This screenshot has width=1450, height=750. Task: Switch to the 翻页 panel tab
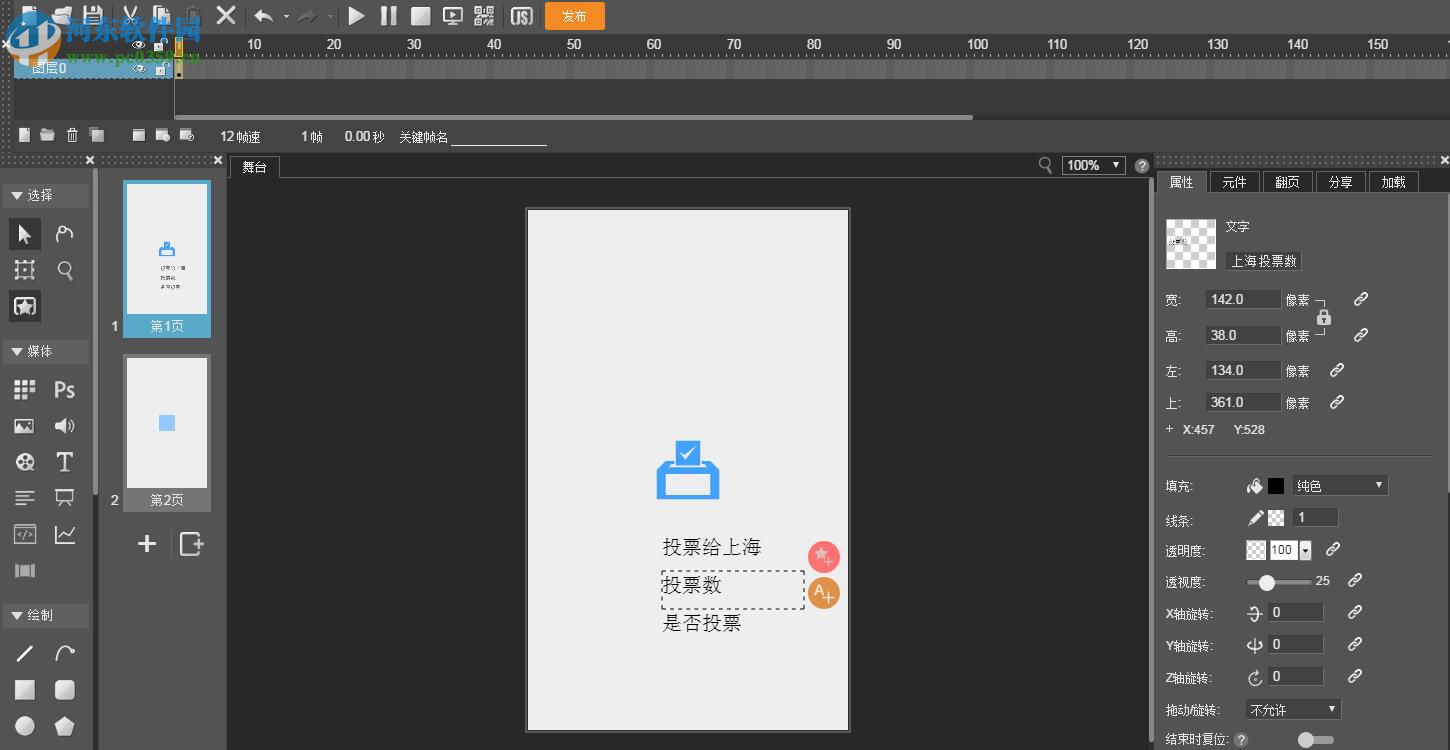(1287, 181)
